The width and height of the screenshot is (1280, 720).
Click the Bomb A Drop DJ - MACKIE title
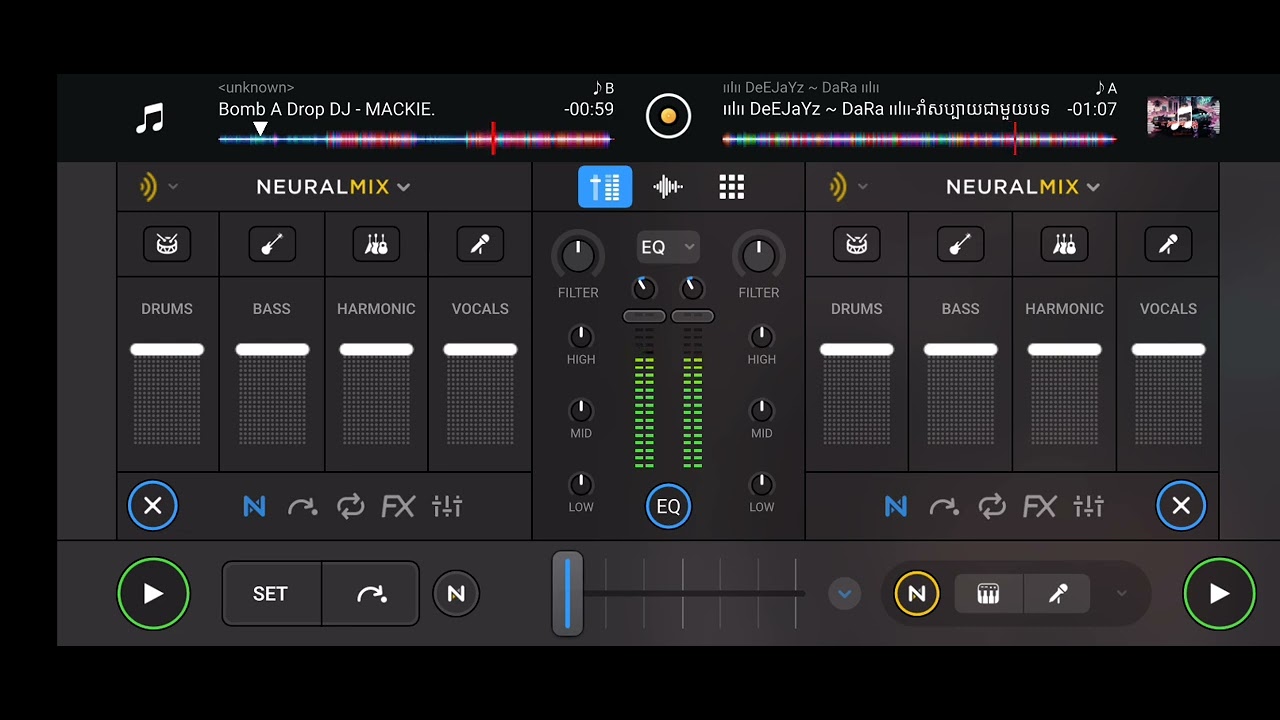(x=327, y=109)
